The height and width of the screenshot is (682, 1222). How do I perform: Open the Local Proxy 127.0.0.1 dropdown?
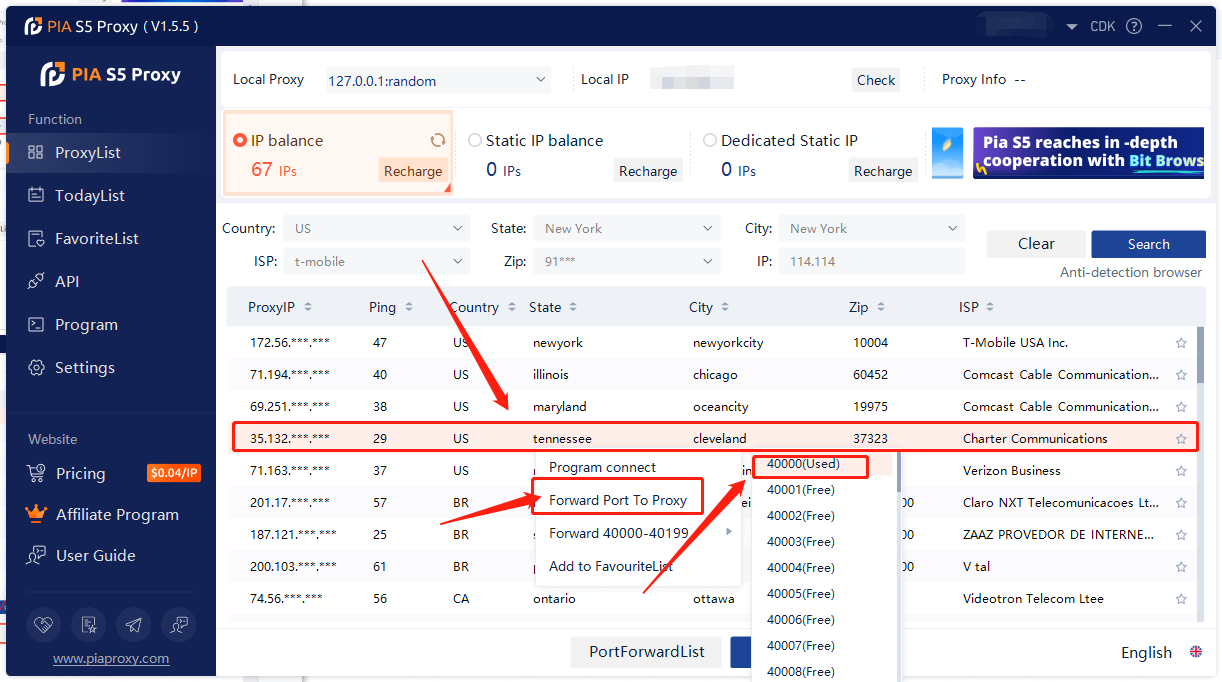[437, 80]
